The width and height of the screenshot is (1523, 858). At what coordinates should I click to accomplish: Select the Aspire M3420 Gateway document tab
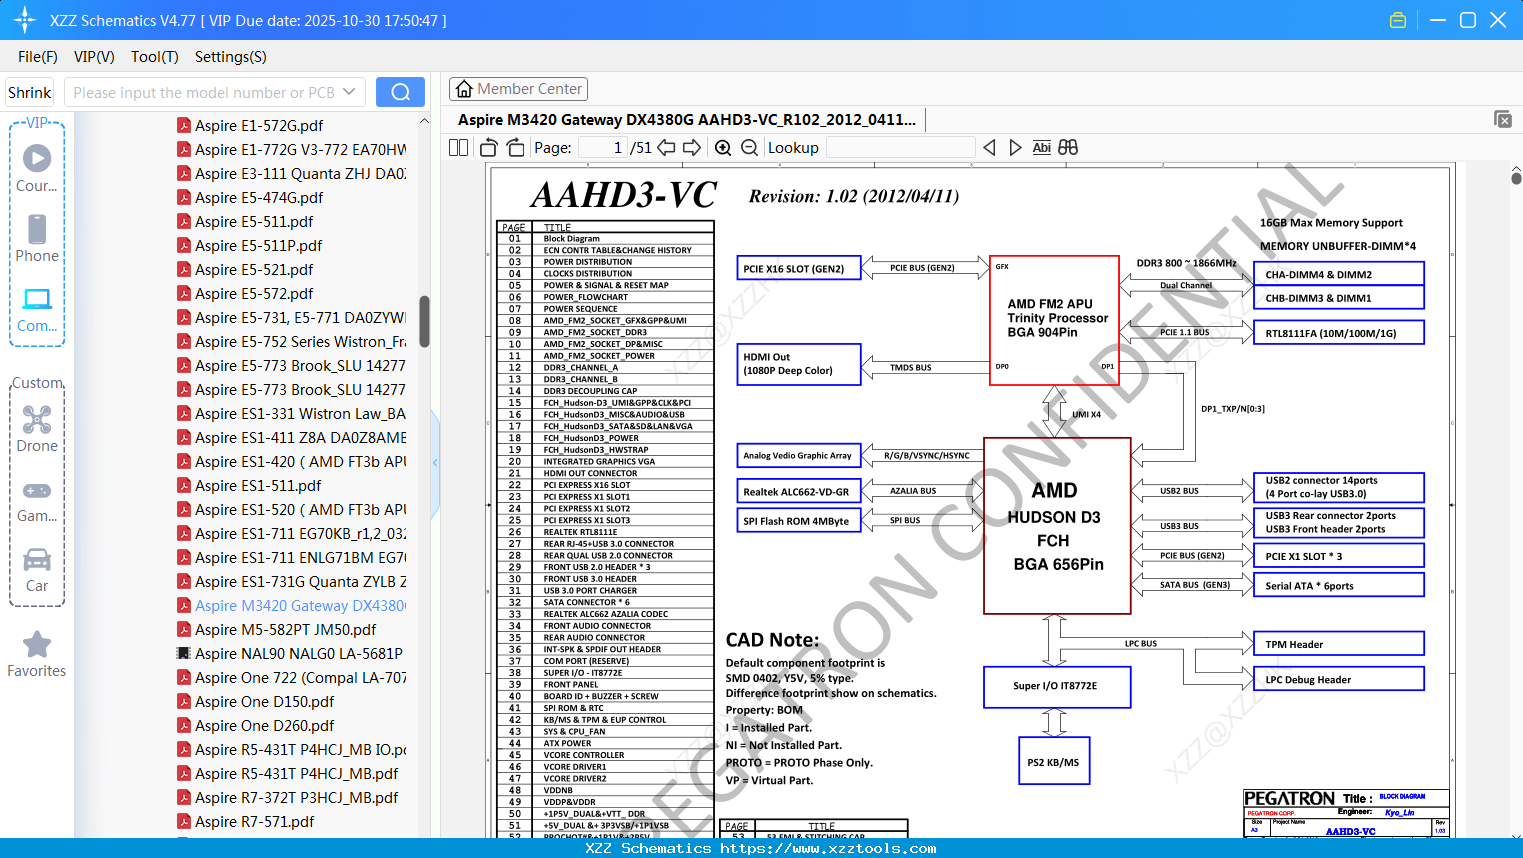[687, 120]
